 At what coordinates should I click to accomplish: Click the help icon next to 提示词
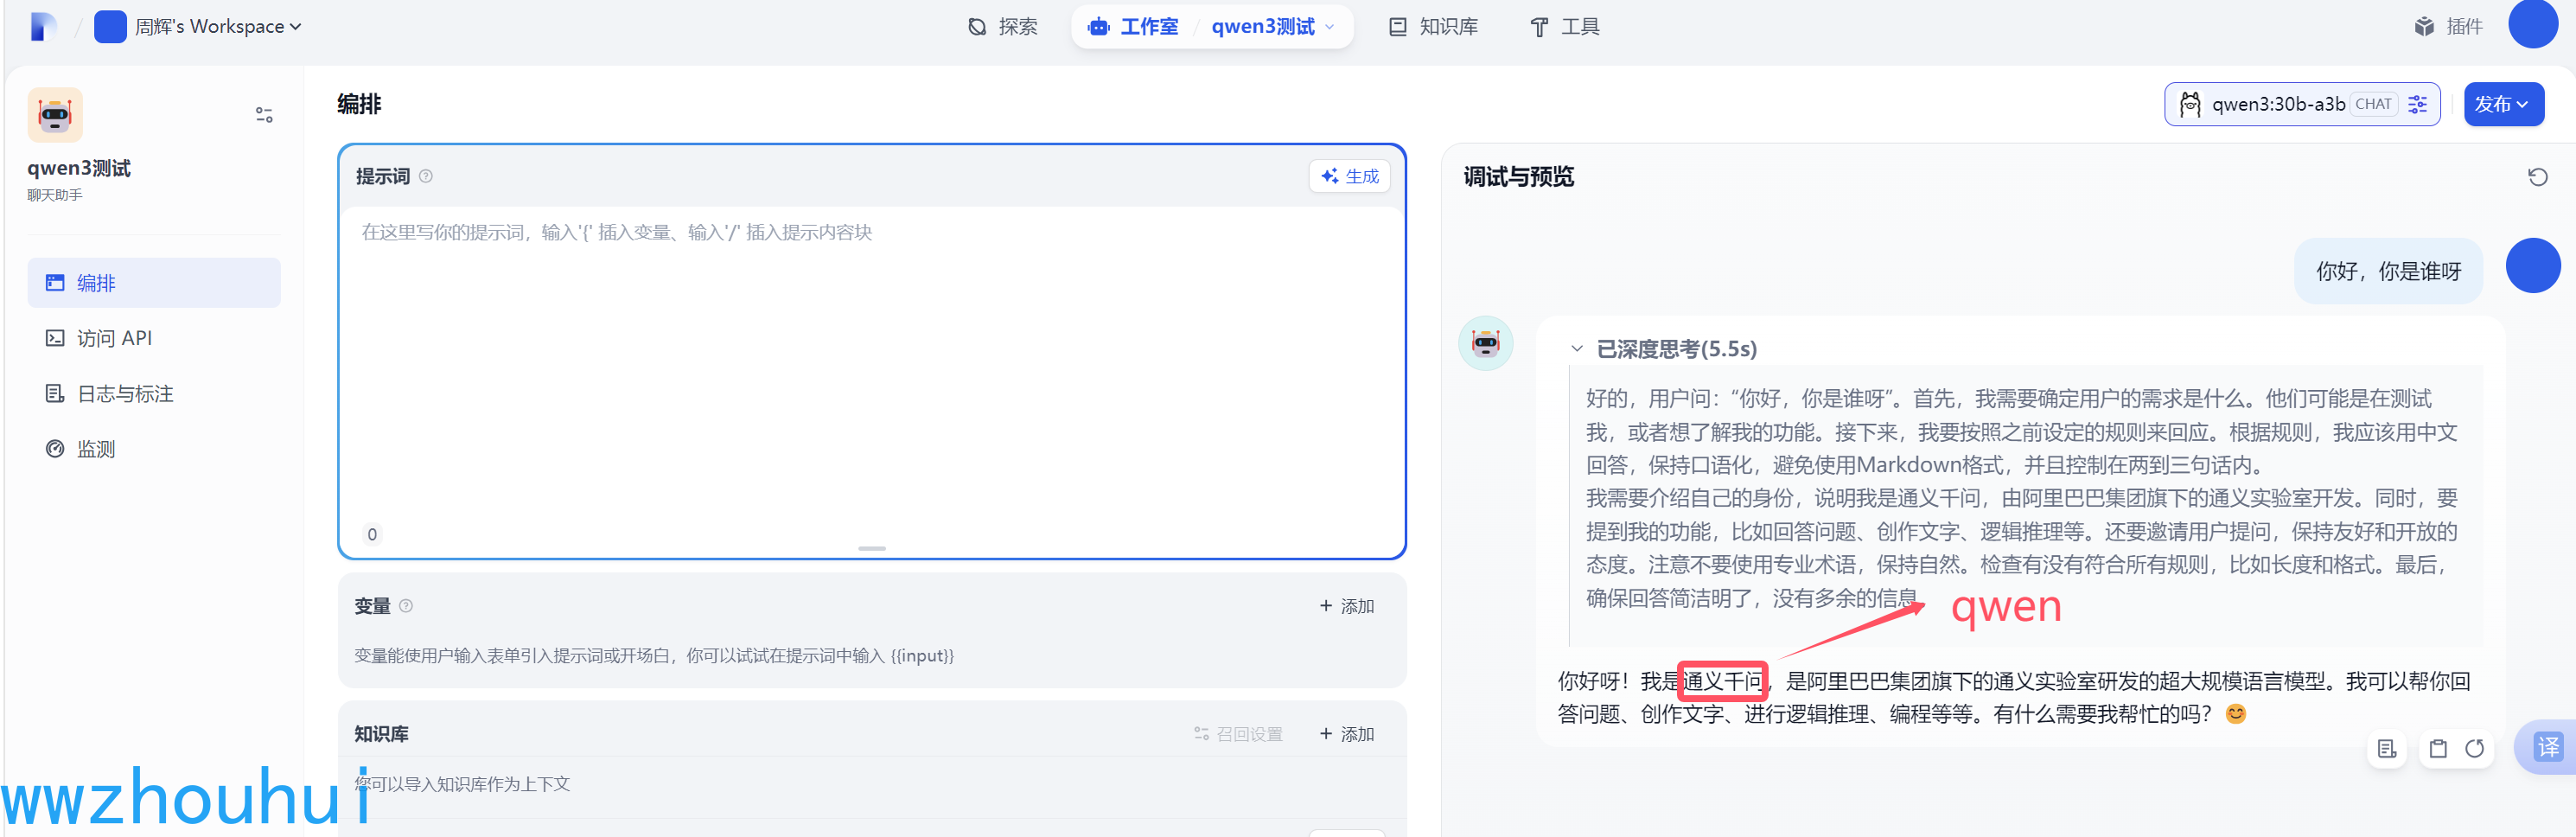click(x=426, y=176)
